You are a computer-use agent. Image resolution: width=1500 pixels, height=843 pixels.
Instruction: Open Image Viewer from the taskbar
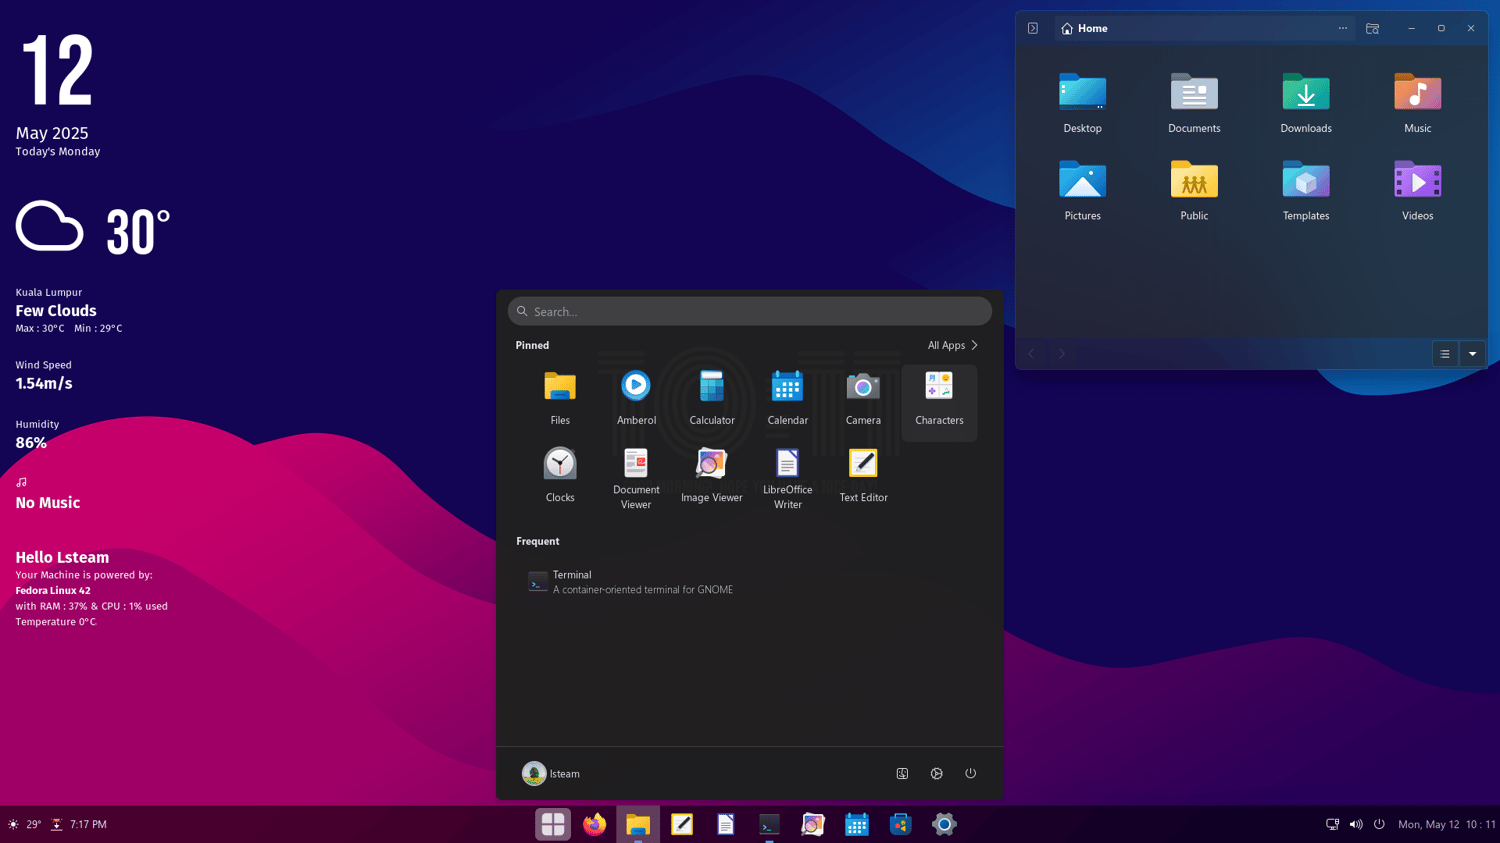click(x=813, y=824)
